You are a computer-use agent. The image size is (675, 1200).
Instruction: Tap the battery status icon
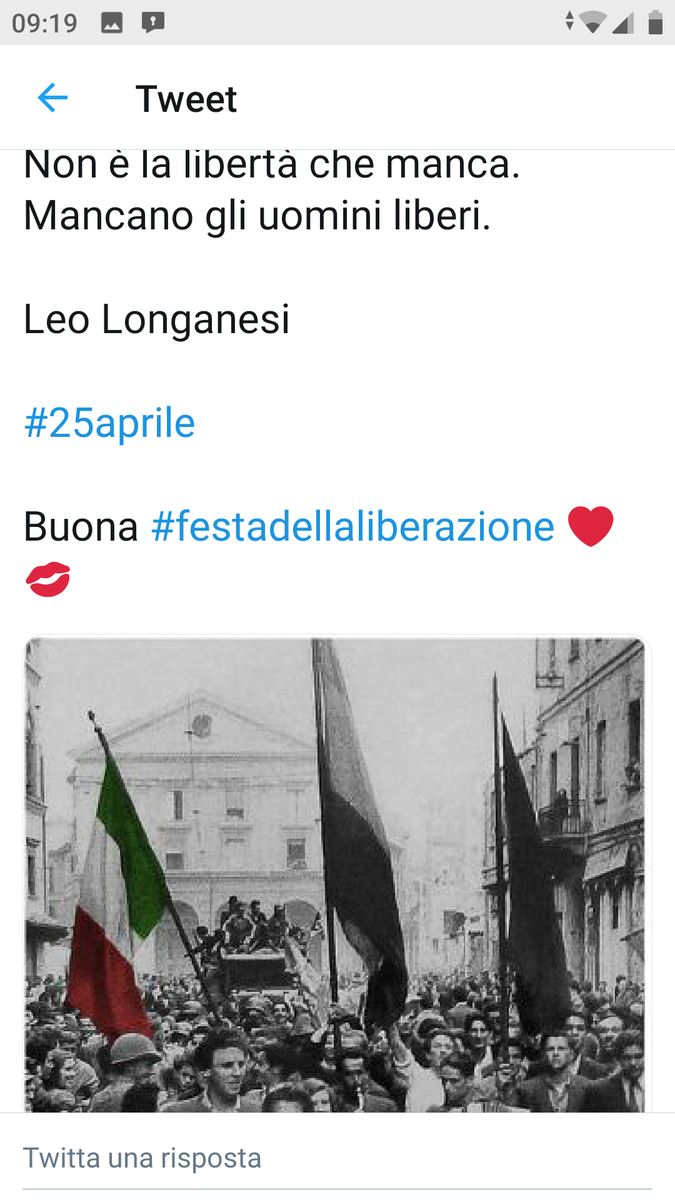tap(655, 23)
